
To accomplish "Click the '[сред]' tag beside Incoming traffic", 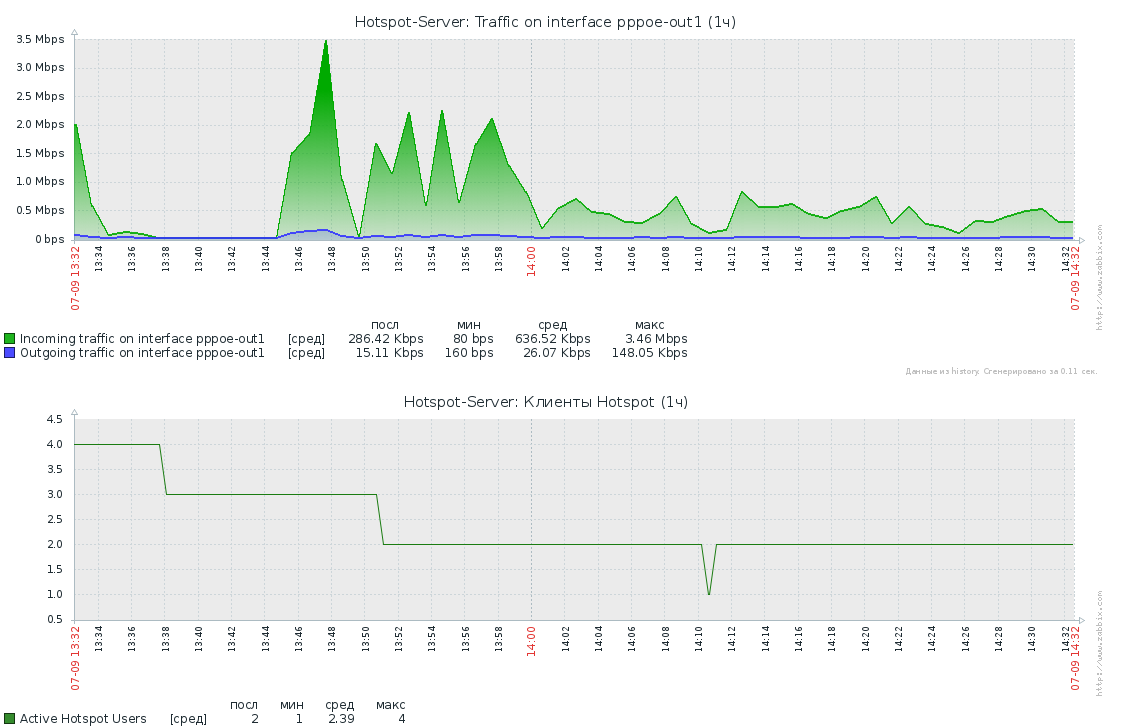I will pyautogui.click(x=307, y=339).
